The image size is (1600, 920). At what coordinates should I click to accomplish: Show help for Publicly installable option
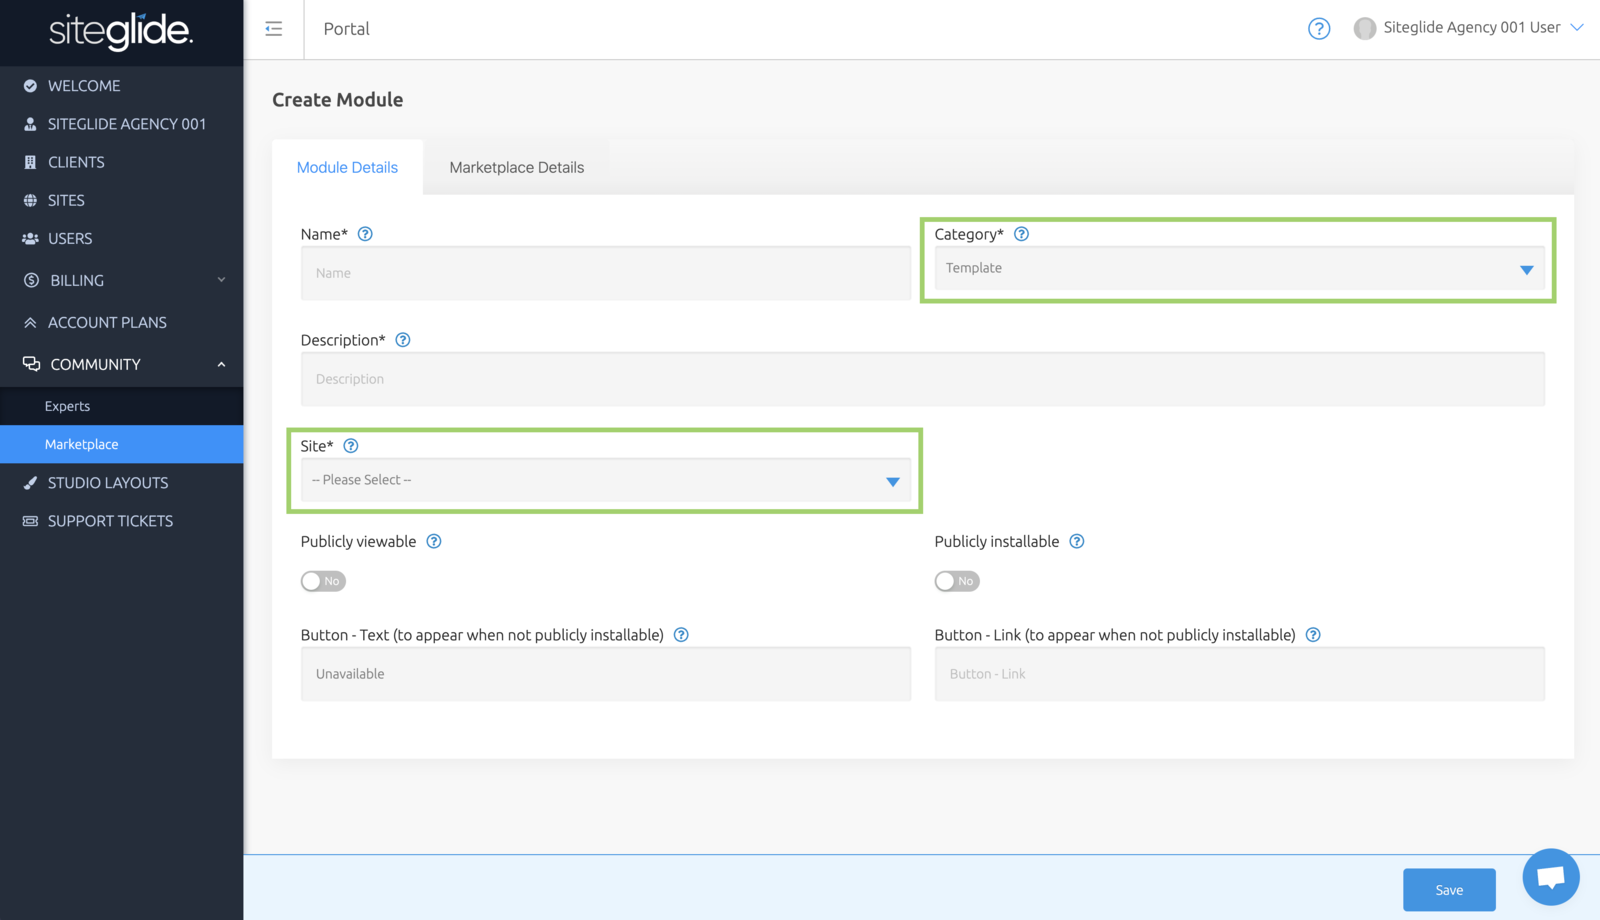point(1077,542)
